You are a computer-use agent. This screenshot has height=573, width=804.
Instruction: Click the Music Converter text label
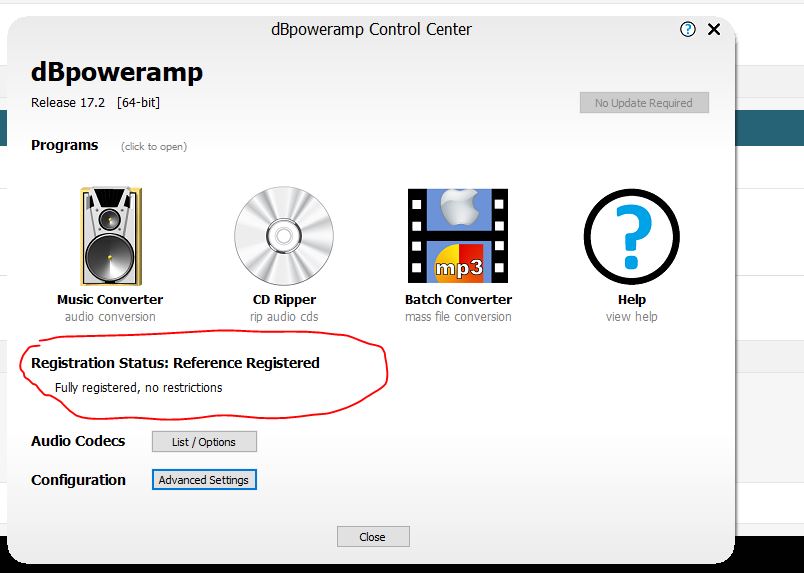110,299
